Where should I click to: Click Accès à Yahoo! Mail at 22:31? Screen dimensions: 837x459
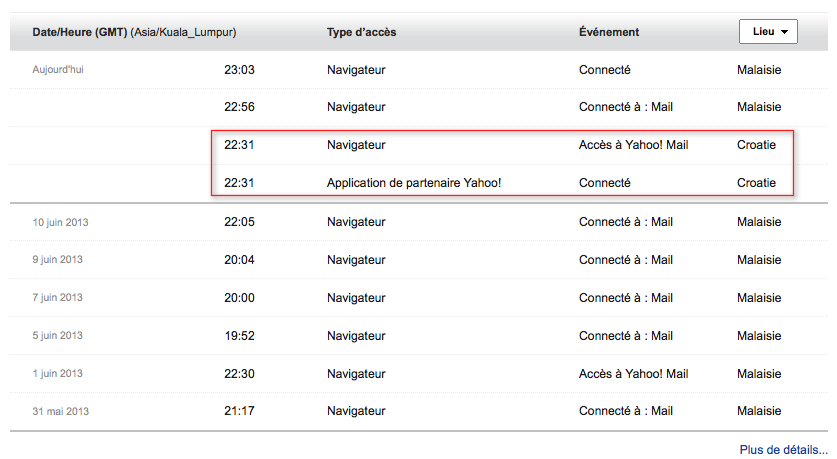click(x=634, y=145)
